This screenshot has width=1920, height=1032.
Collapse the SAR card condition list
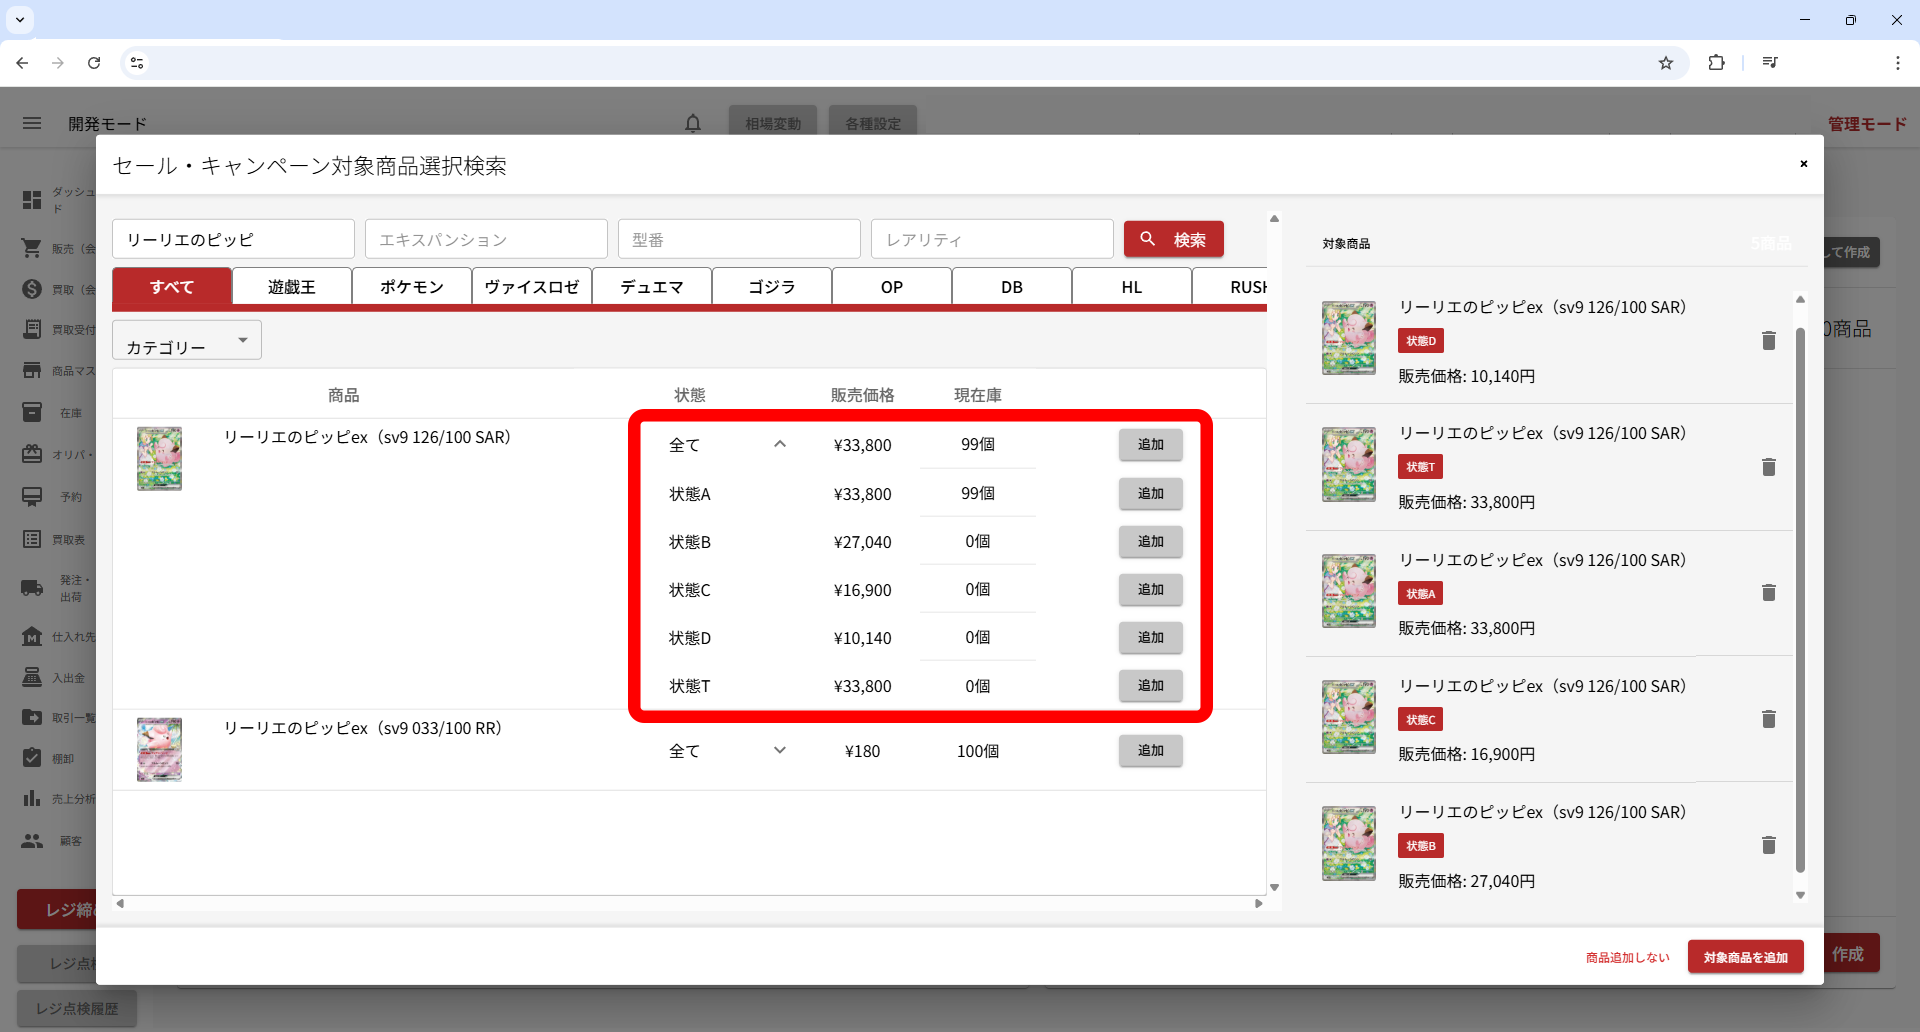(780, 445)
